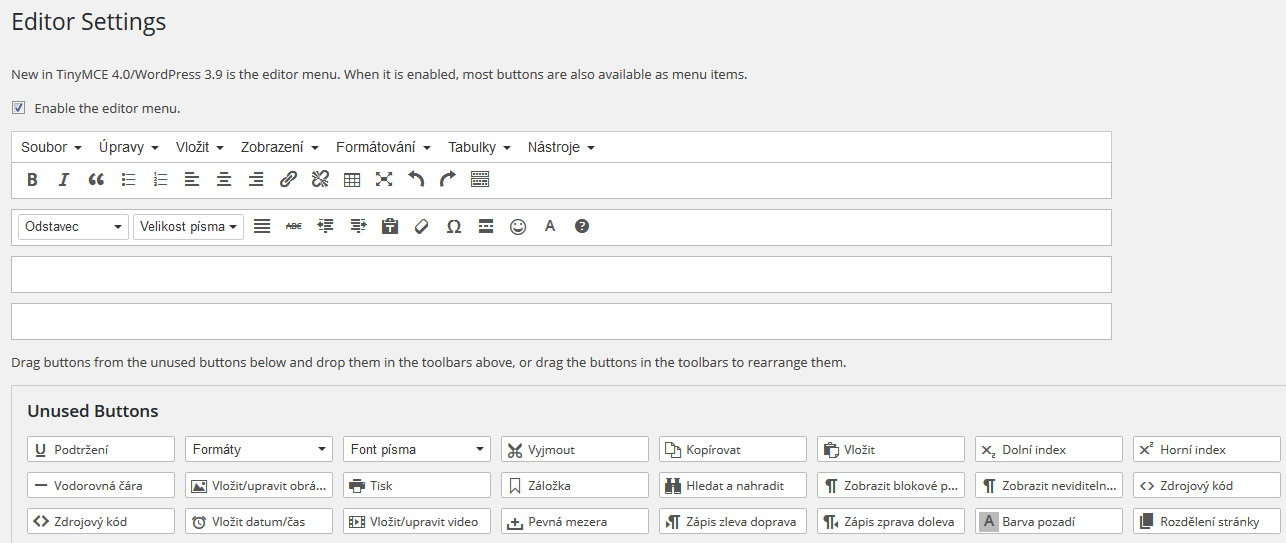Select the justify text icon
This screenshot has width=1286, height=543.
pos(262,227)
